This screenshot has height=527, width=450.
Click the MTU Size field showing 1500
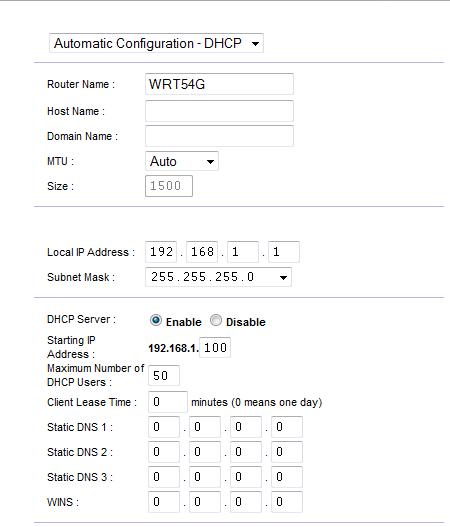coord(169,186)
